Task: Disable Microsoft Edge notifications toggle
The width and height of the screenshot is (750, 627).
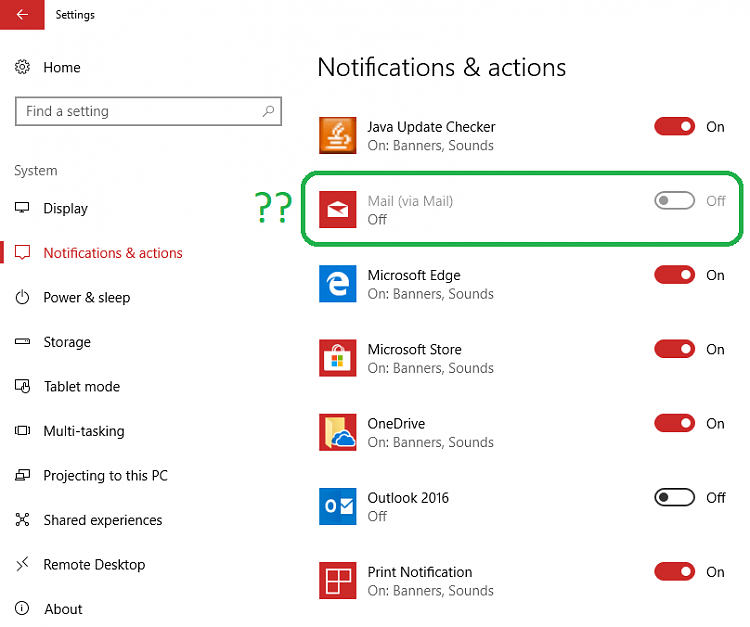Action: pos(674,275)
